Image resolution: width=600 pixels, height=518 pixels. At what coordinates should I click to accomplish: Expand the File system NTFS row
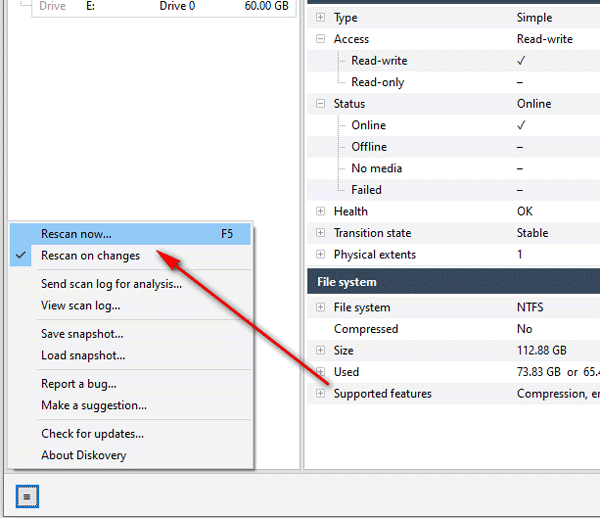pos(320,308)
